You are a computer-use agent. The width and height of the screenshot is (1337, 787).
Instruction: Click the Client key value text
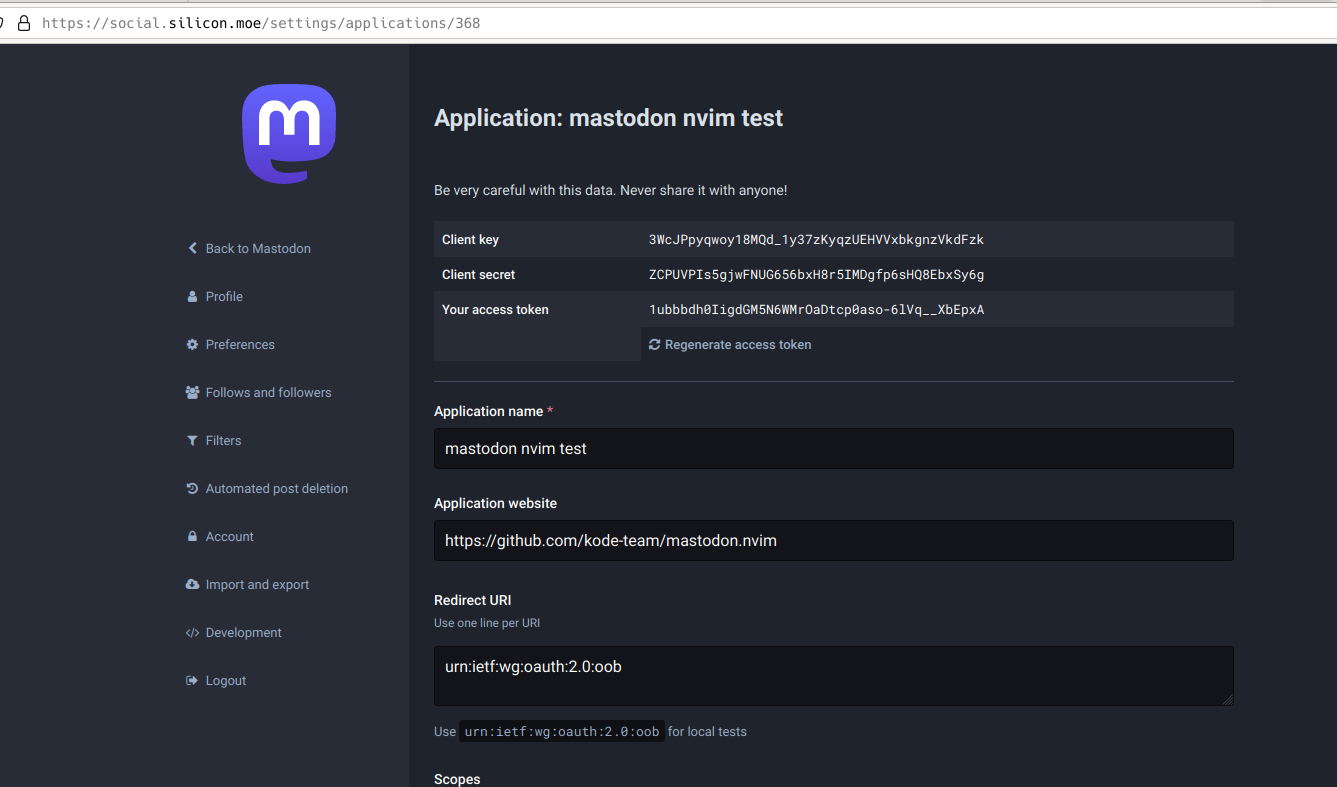pyautogui.click(x=816, y=240)
